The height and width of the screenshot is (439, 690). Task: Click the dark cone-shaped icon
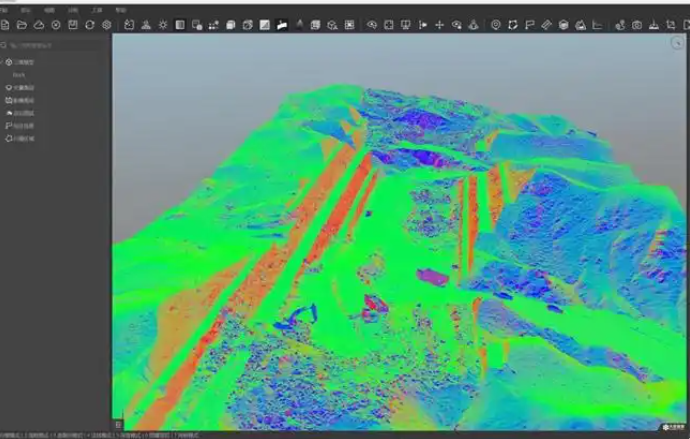299,25
